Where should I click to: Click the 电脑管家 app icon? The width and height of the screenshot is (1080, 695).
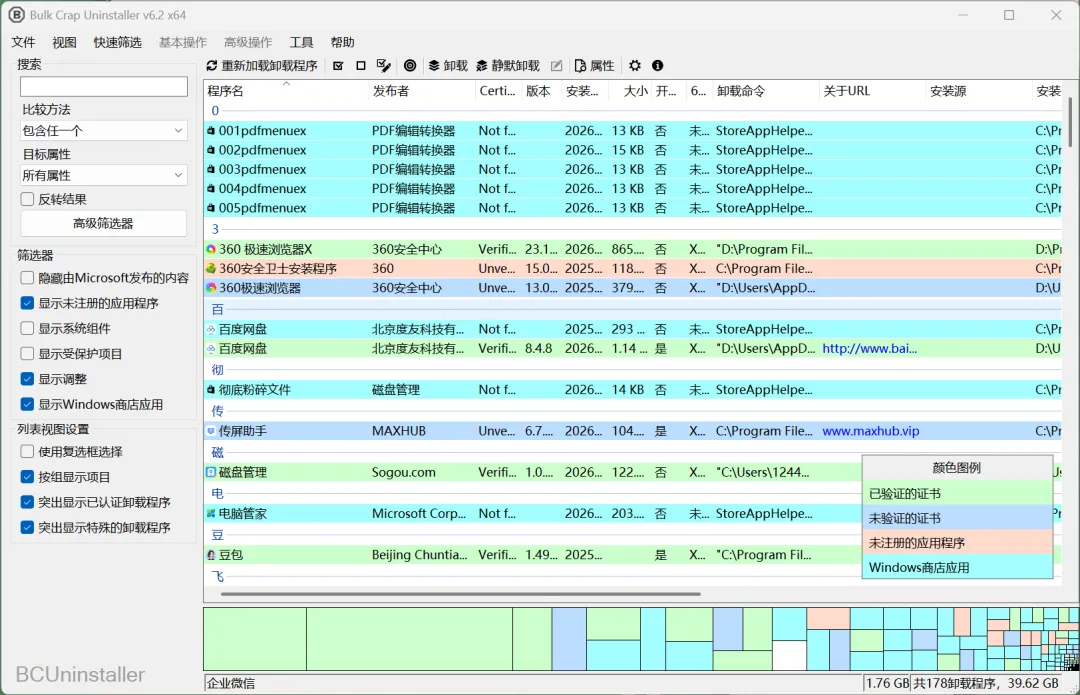pyautogui.click(x=211, y=514)
